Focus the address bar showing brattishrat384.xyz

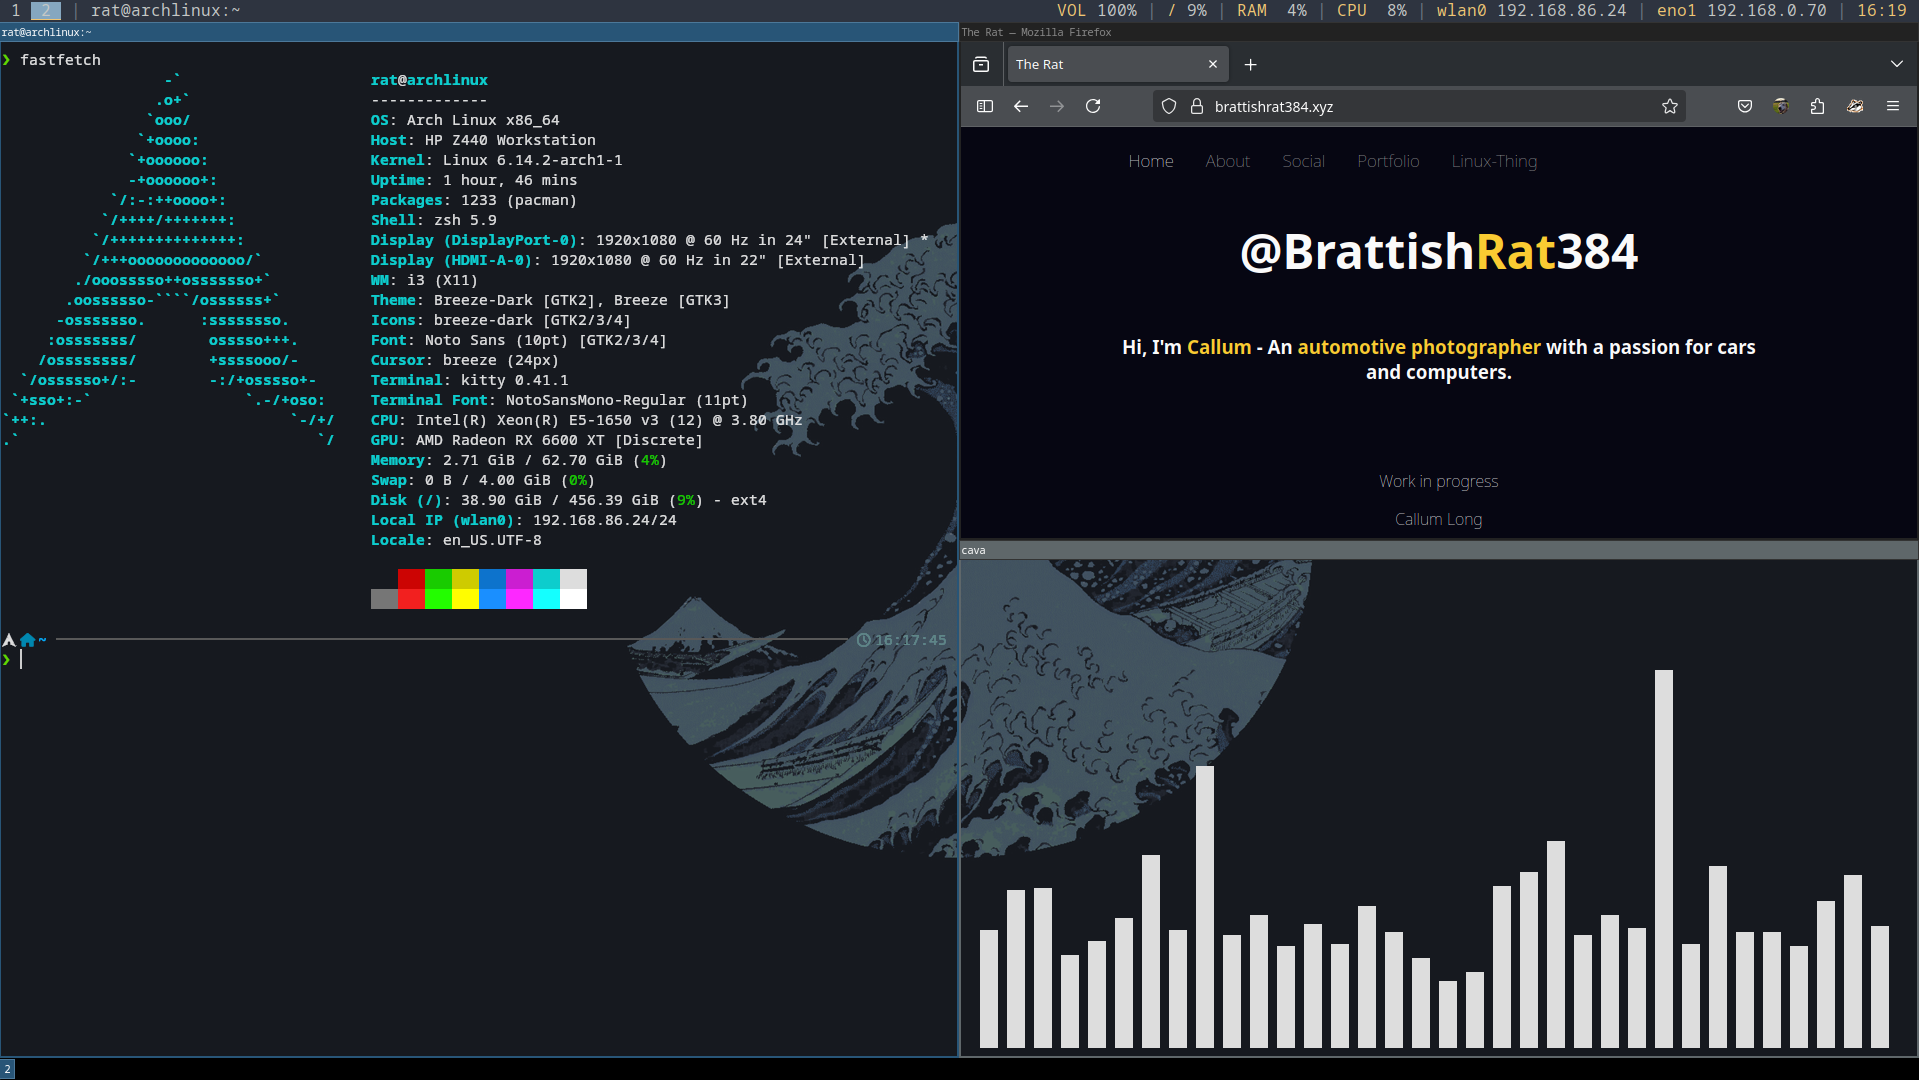point(1419,106)
